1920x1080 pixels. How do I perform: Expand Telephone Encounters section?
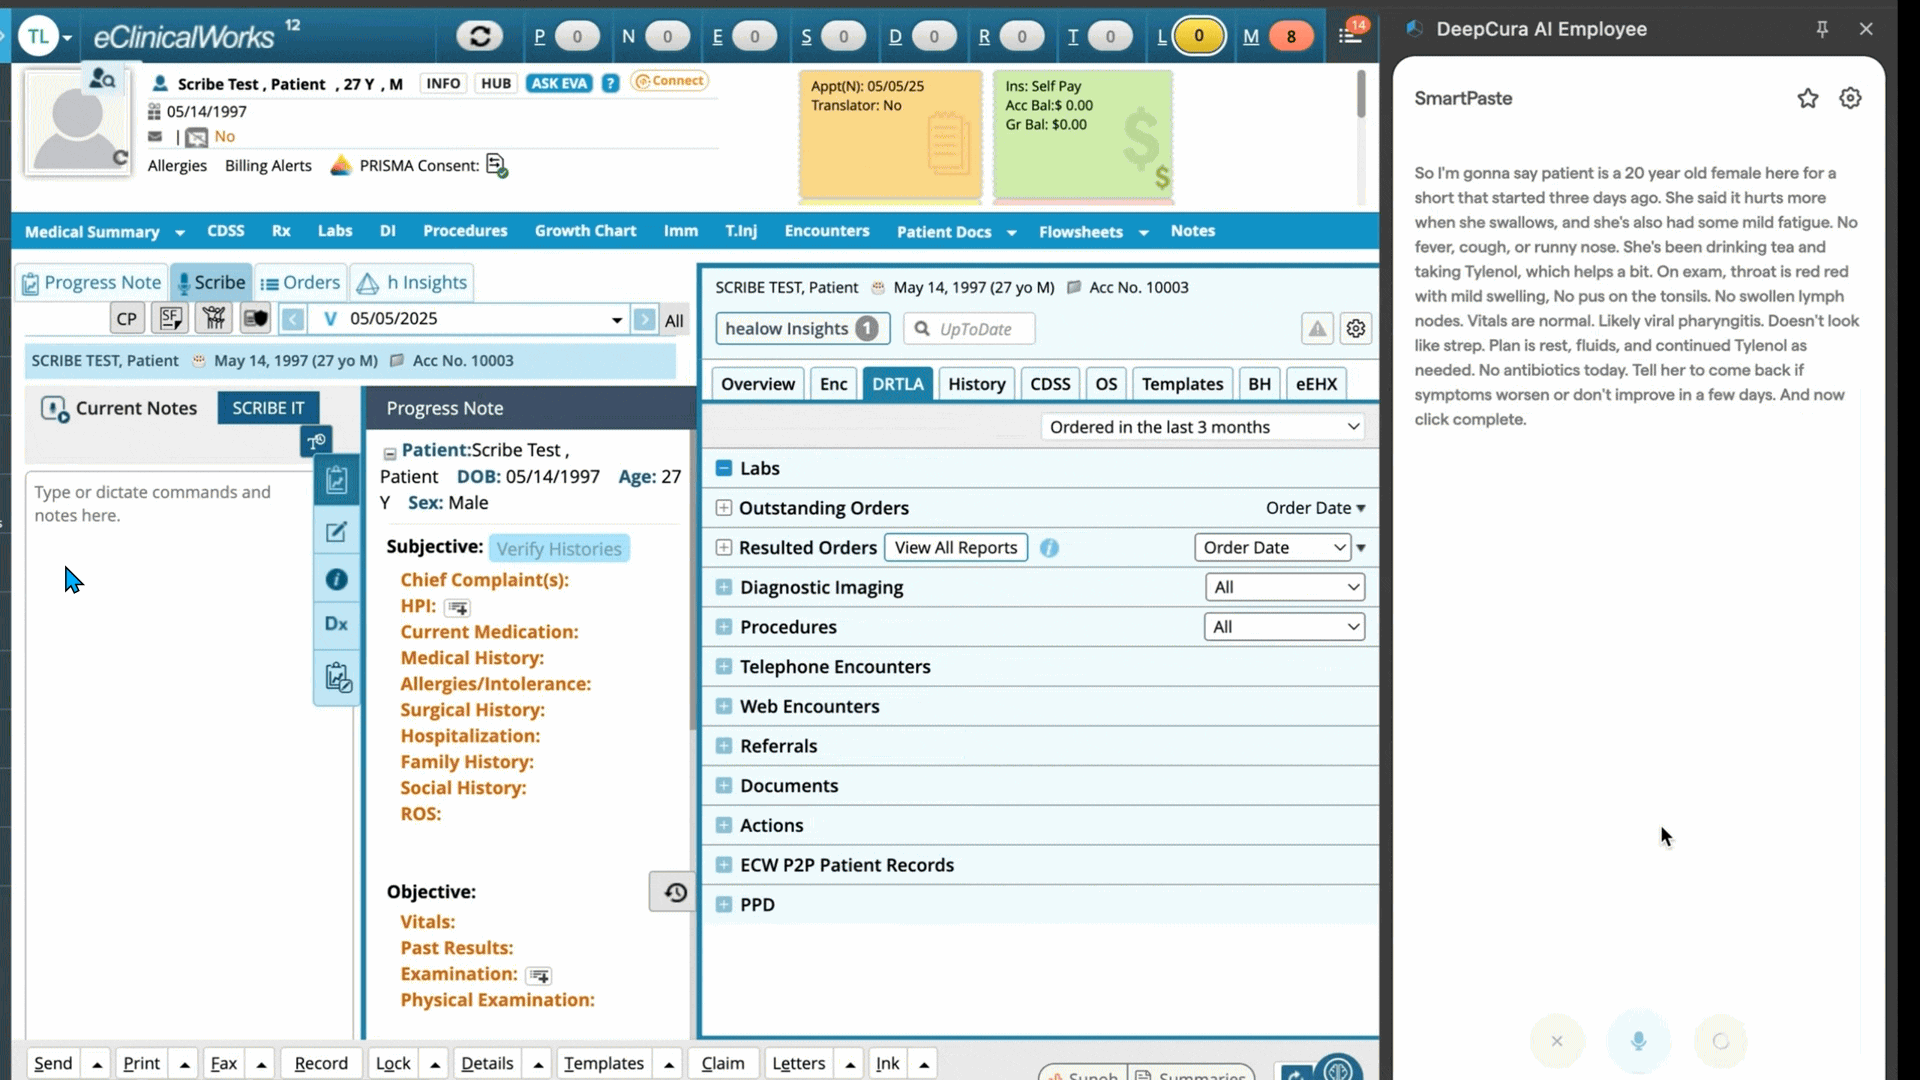pyautogui.click(x=724, y=667)
